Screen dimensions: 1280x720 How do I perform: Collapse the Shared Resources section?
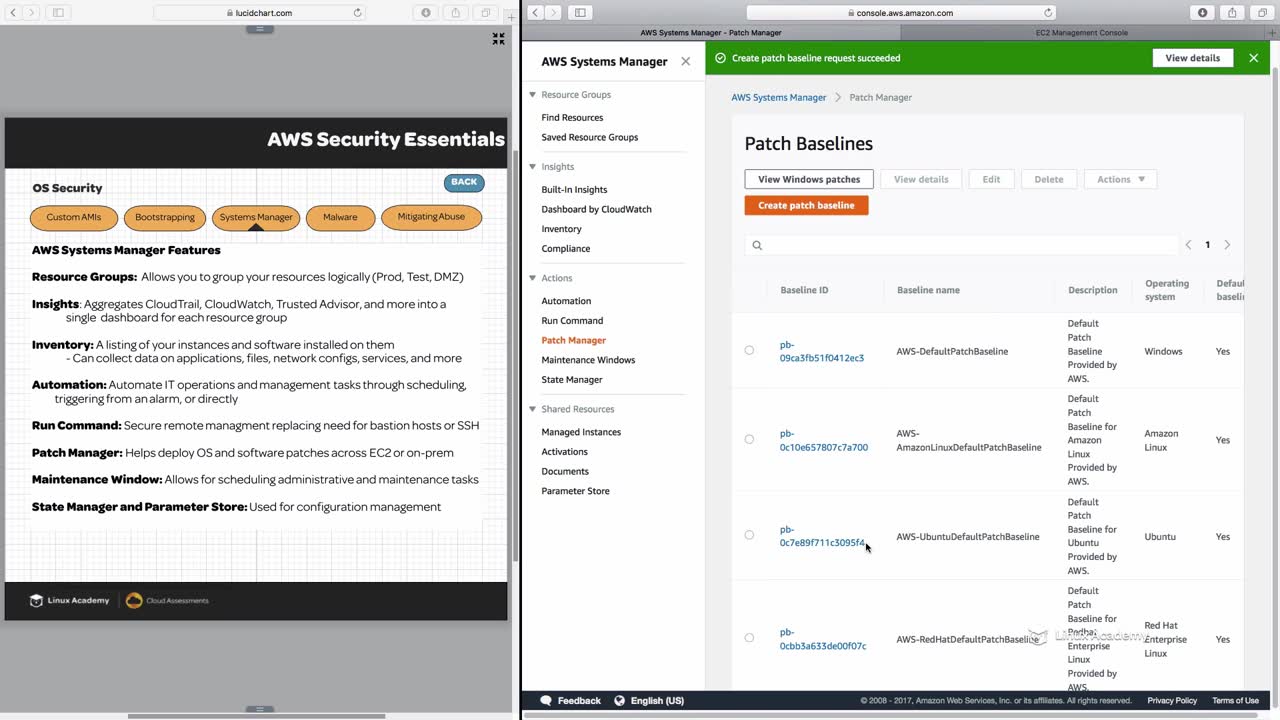(533, 409)
